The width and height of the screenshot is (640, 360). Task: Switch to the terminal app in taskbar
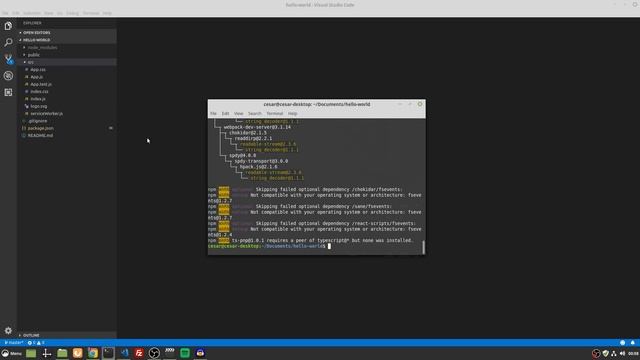108,353
